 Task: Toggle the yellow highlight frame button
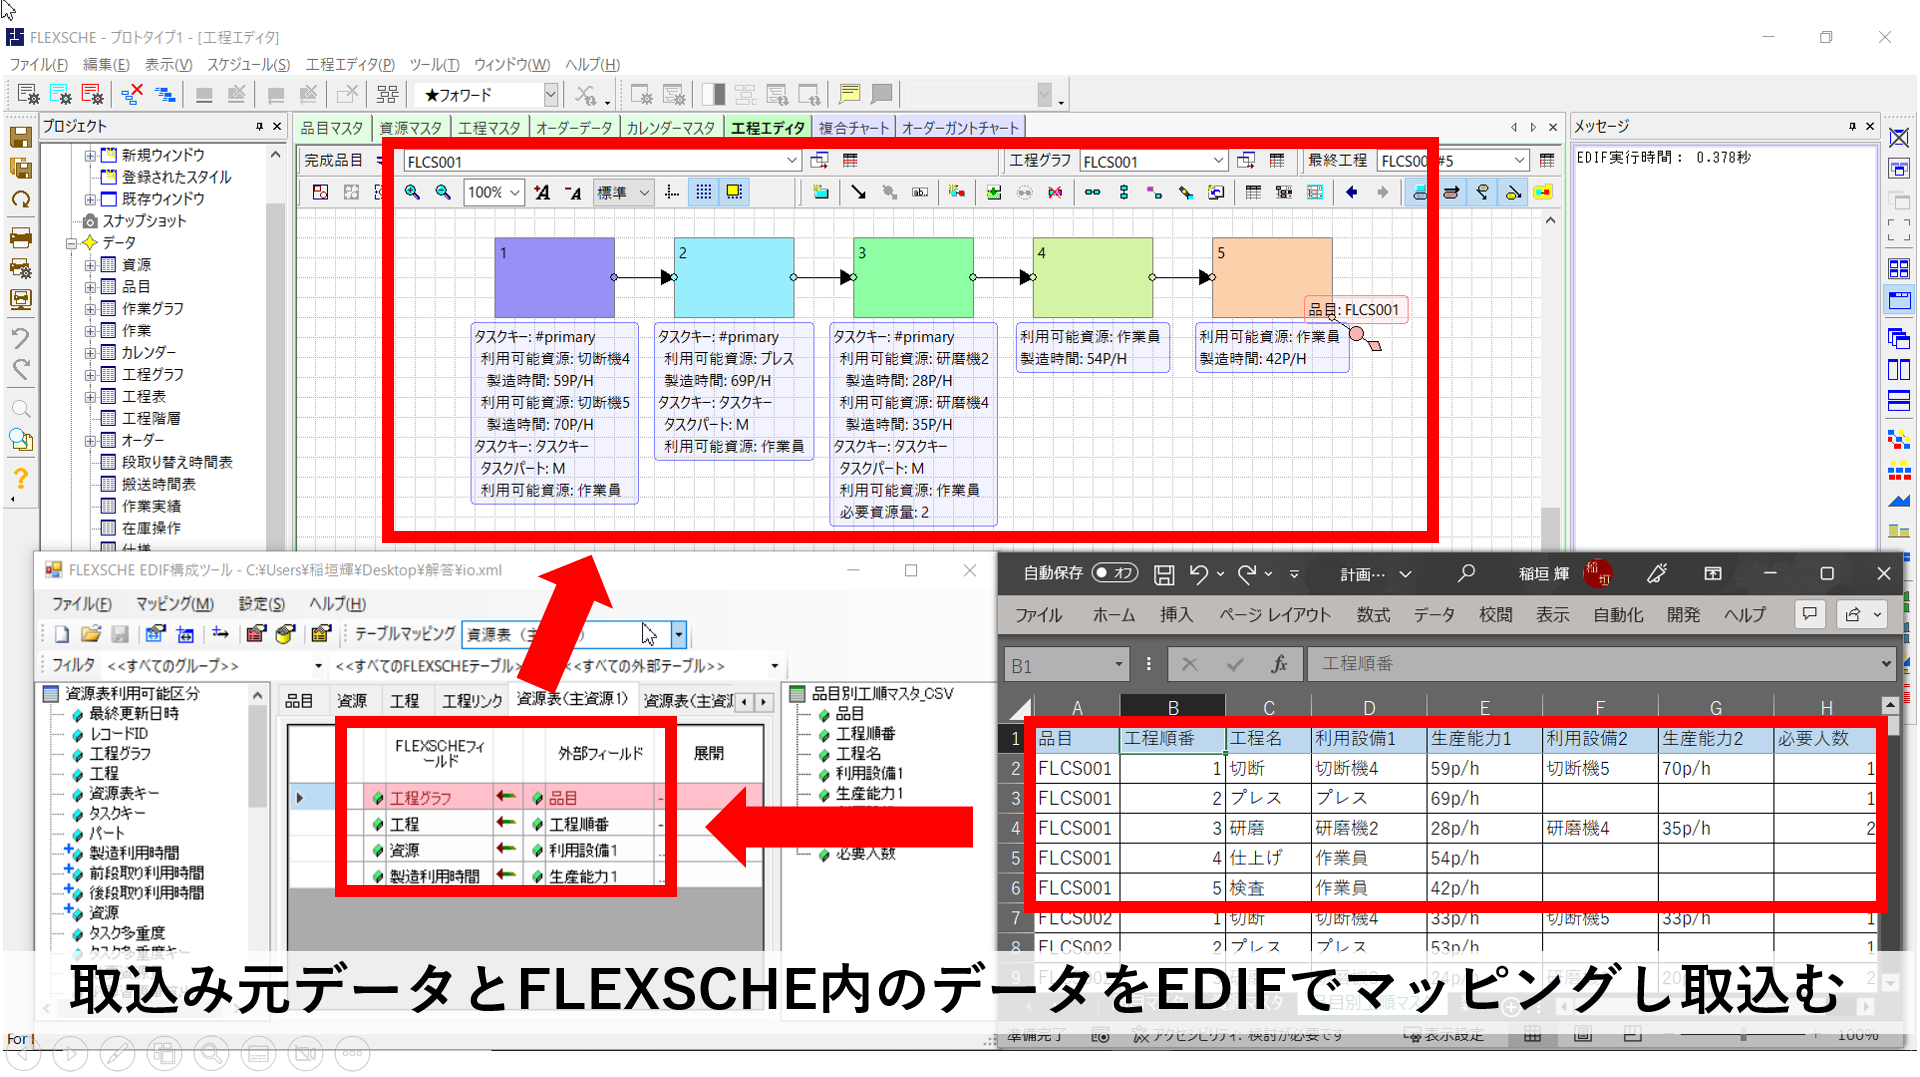(735, 192)
